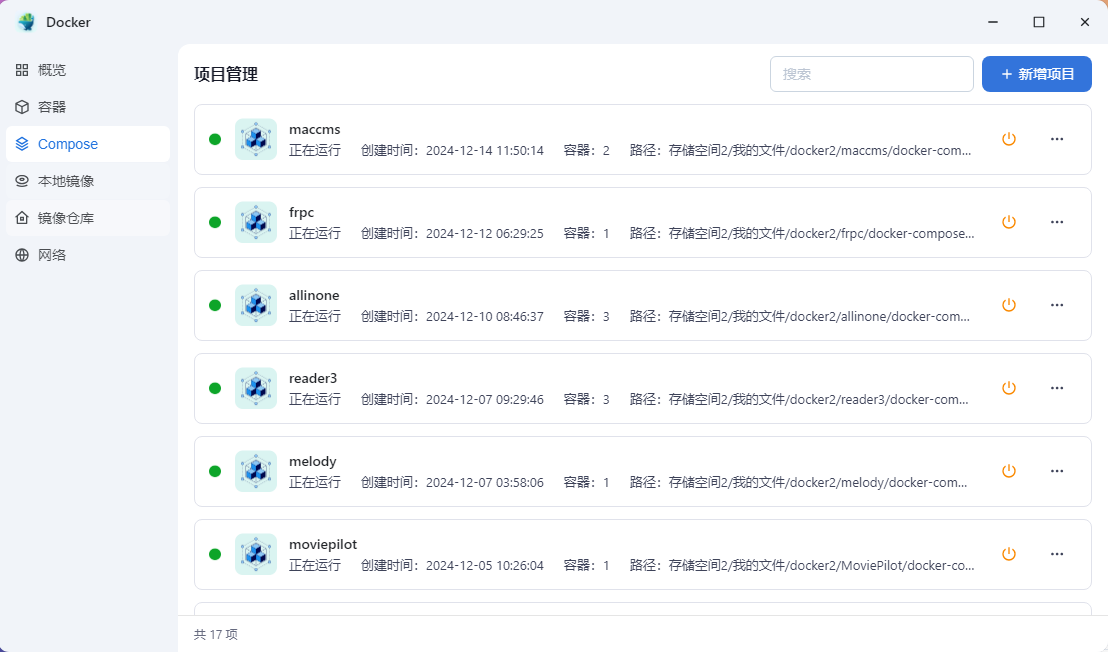Click the Compose layers icon
Screen dimensions: 1108x652
pyautogui.click(x=22, y=144)
